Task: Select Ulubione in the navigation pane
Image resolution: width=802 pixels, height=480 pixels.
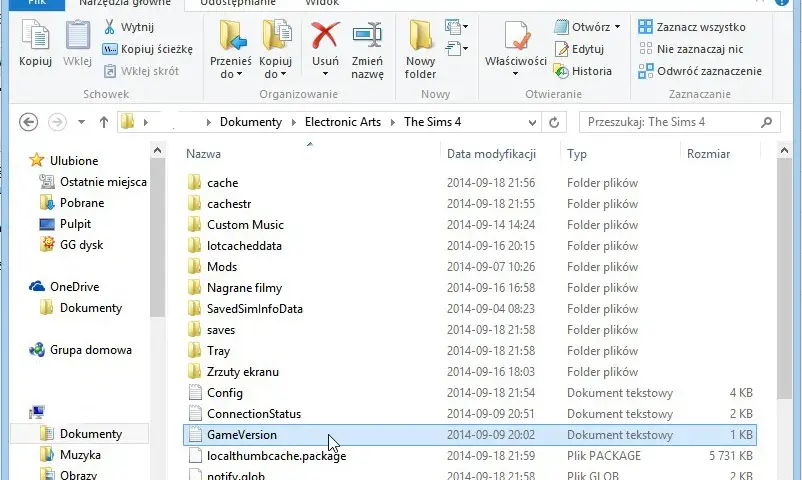Action: coord(64,161)
